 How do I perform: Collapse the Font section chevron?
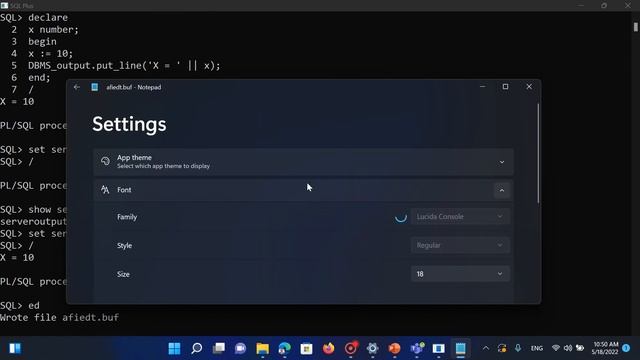pos(502,190)
